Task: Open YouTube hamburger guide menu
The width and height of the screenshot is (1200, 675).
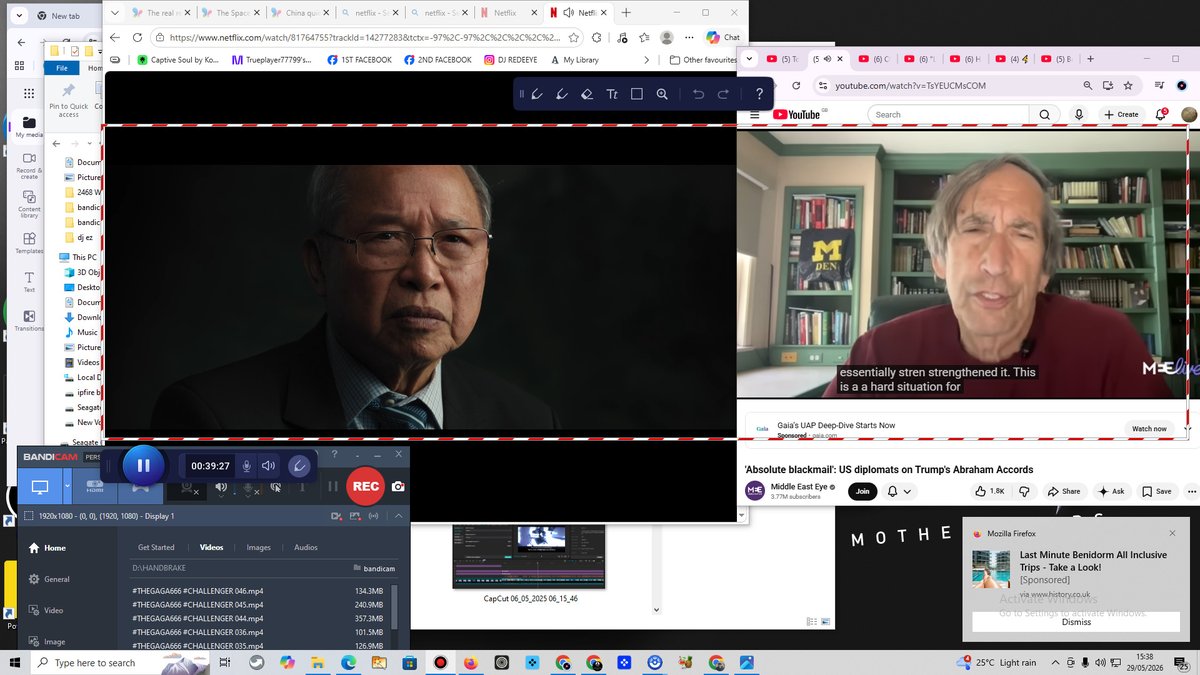Action: pos(753,114)
